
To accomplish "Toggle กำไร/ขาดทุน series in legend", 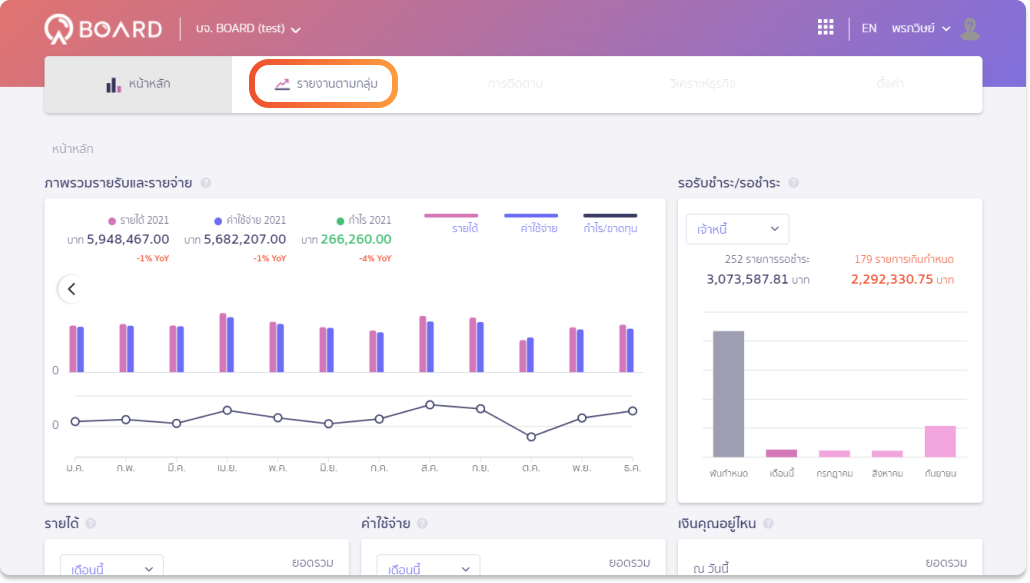I will point(610,223).
